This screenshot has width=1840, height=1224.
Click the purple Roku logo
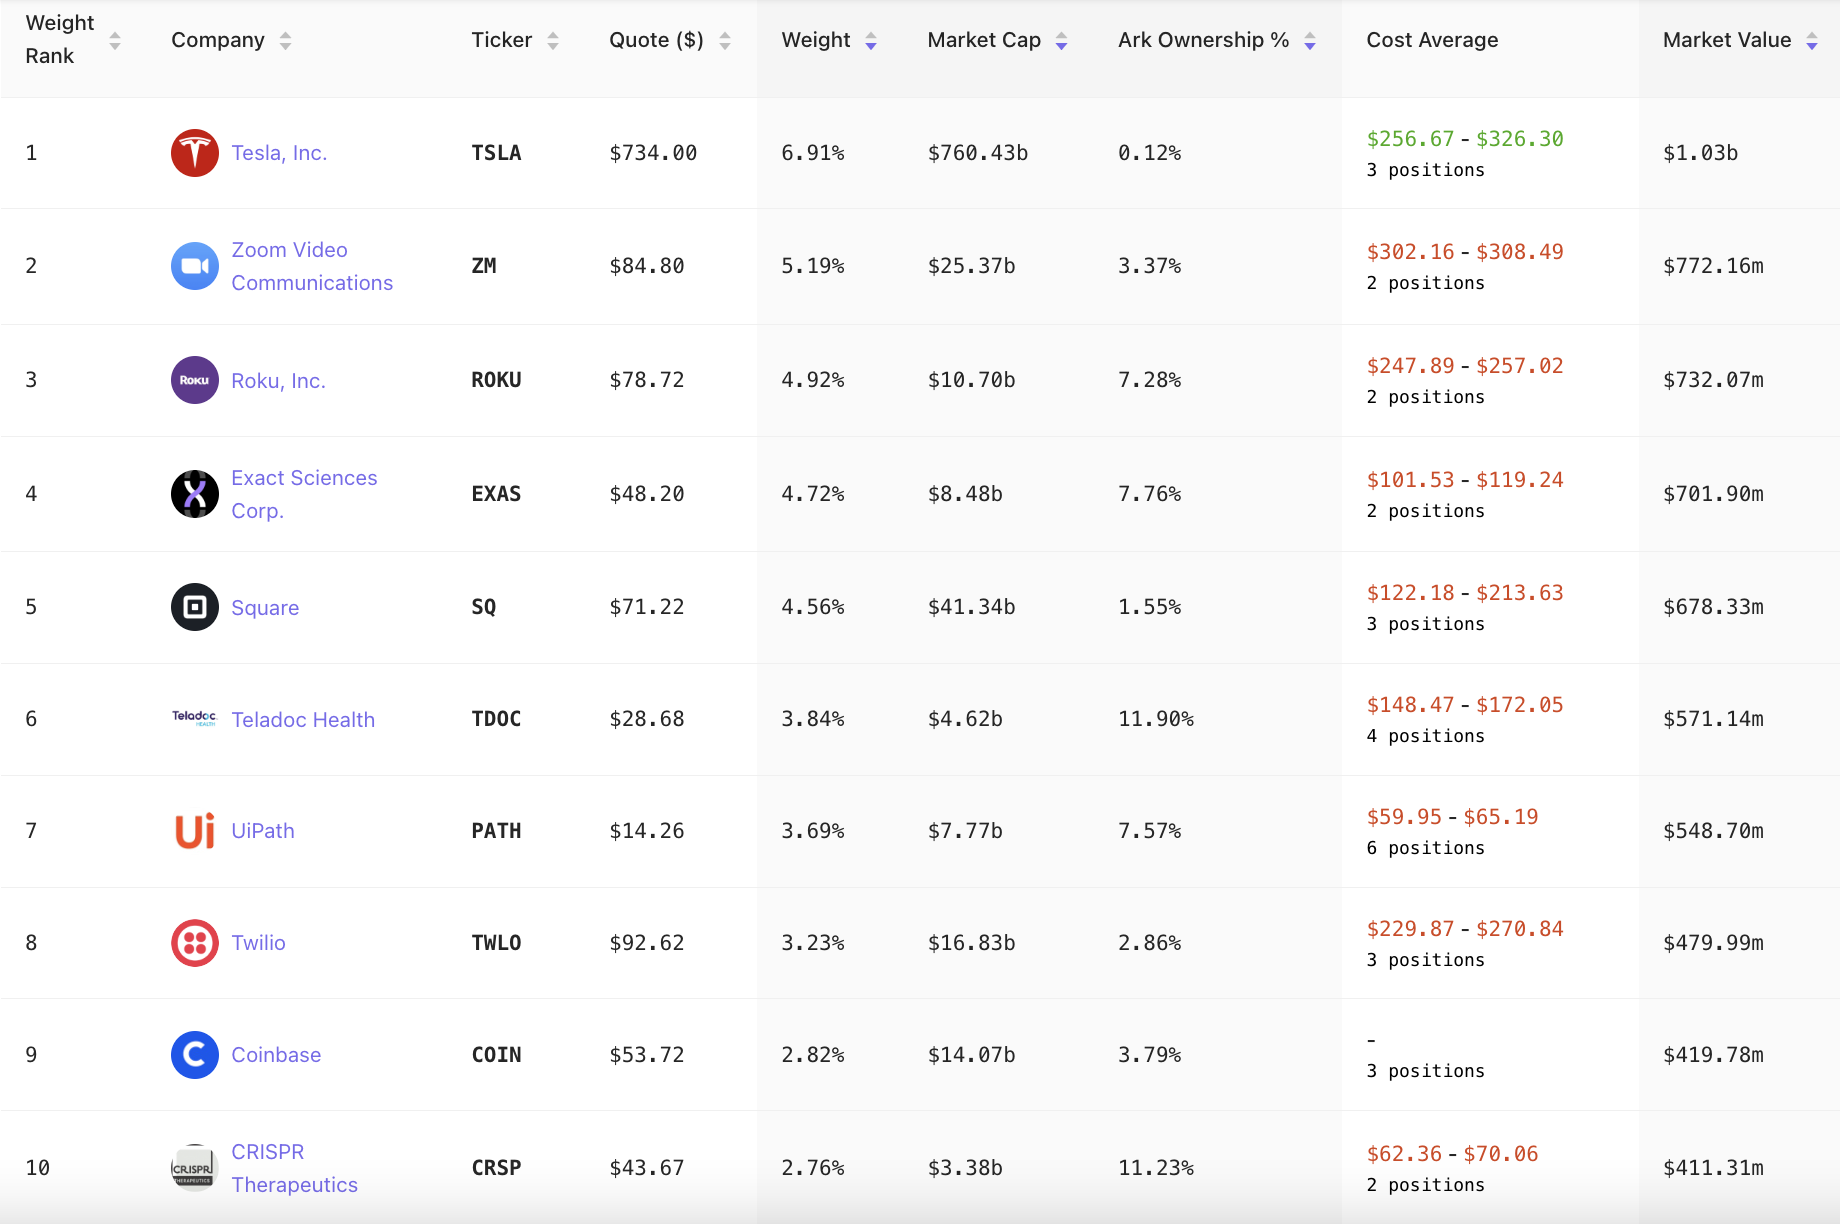point(195,380)
